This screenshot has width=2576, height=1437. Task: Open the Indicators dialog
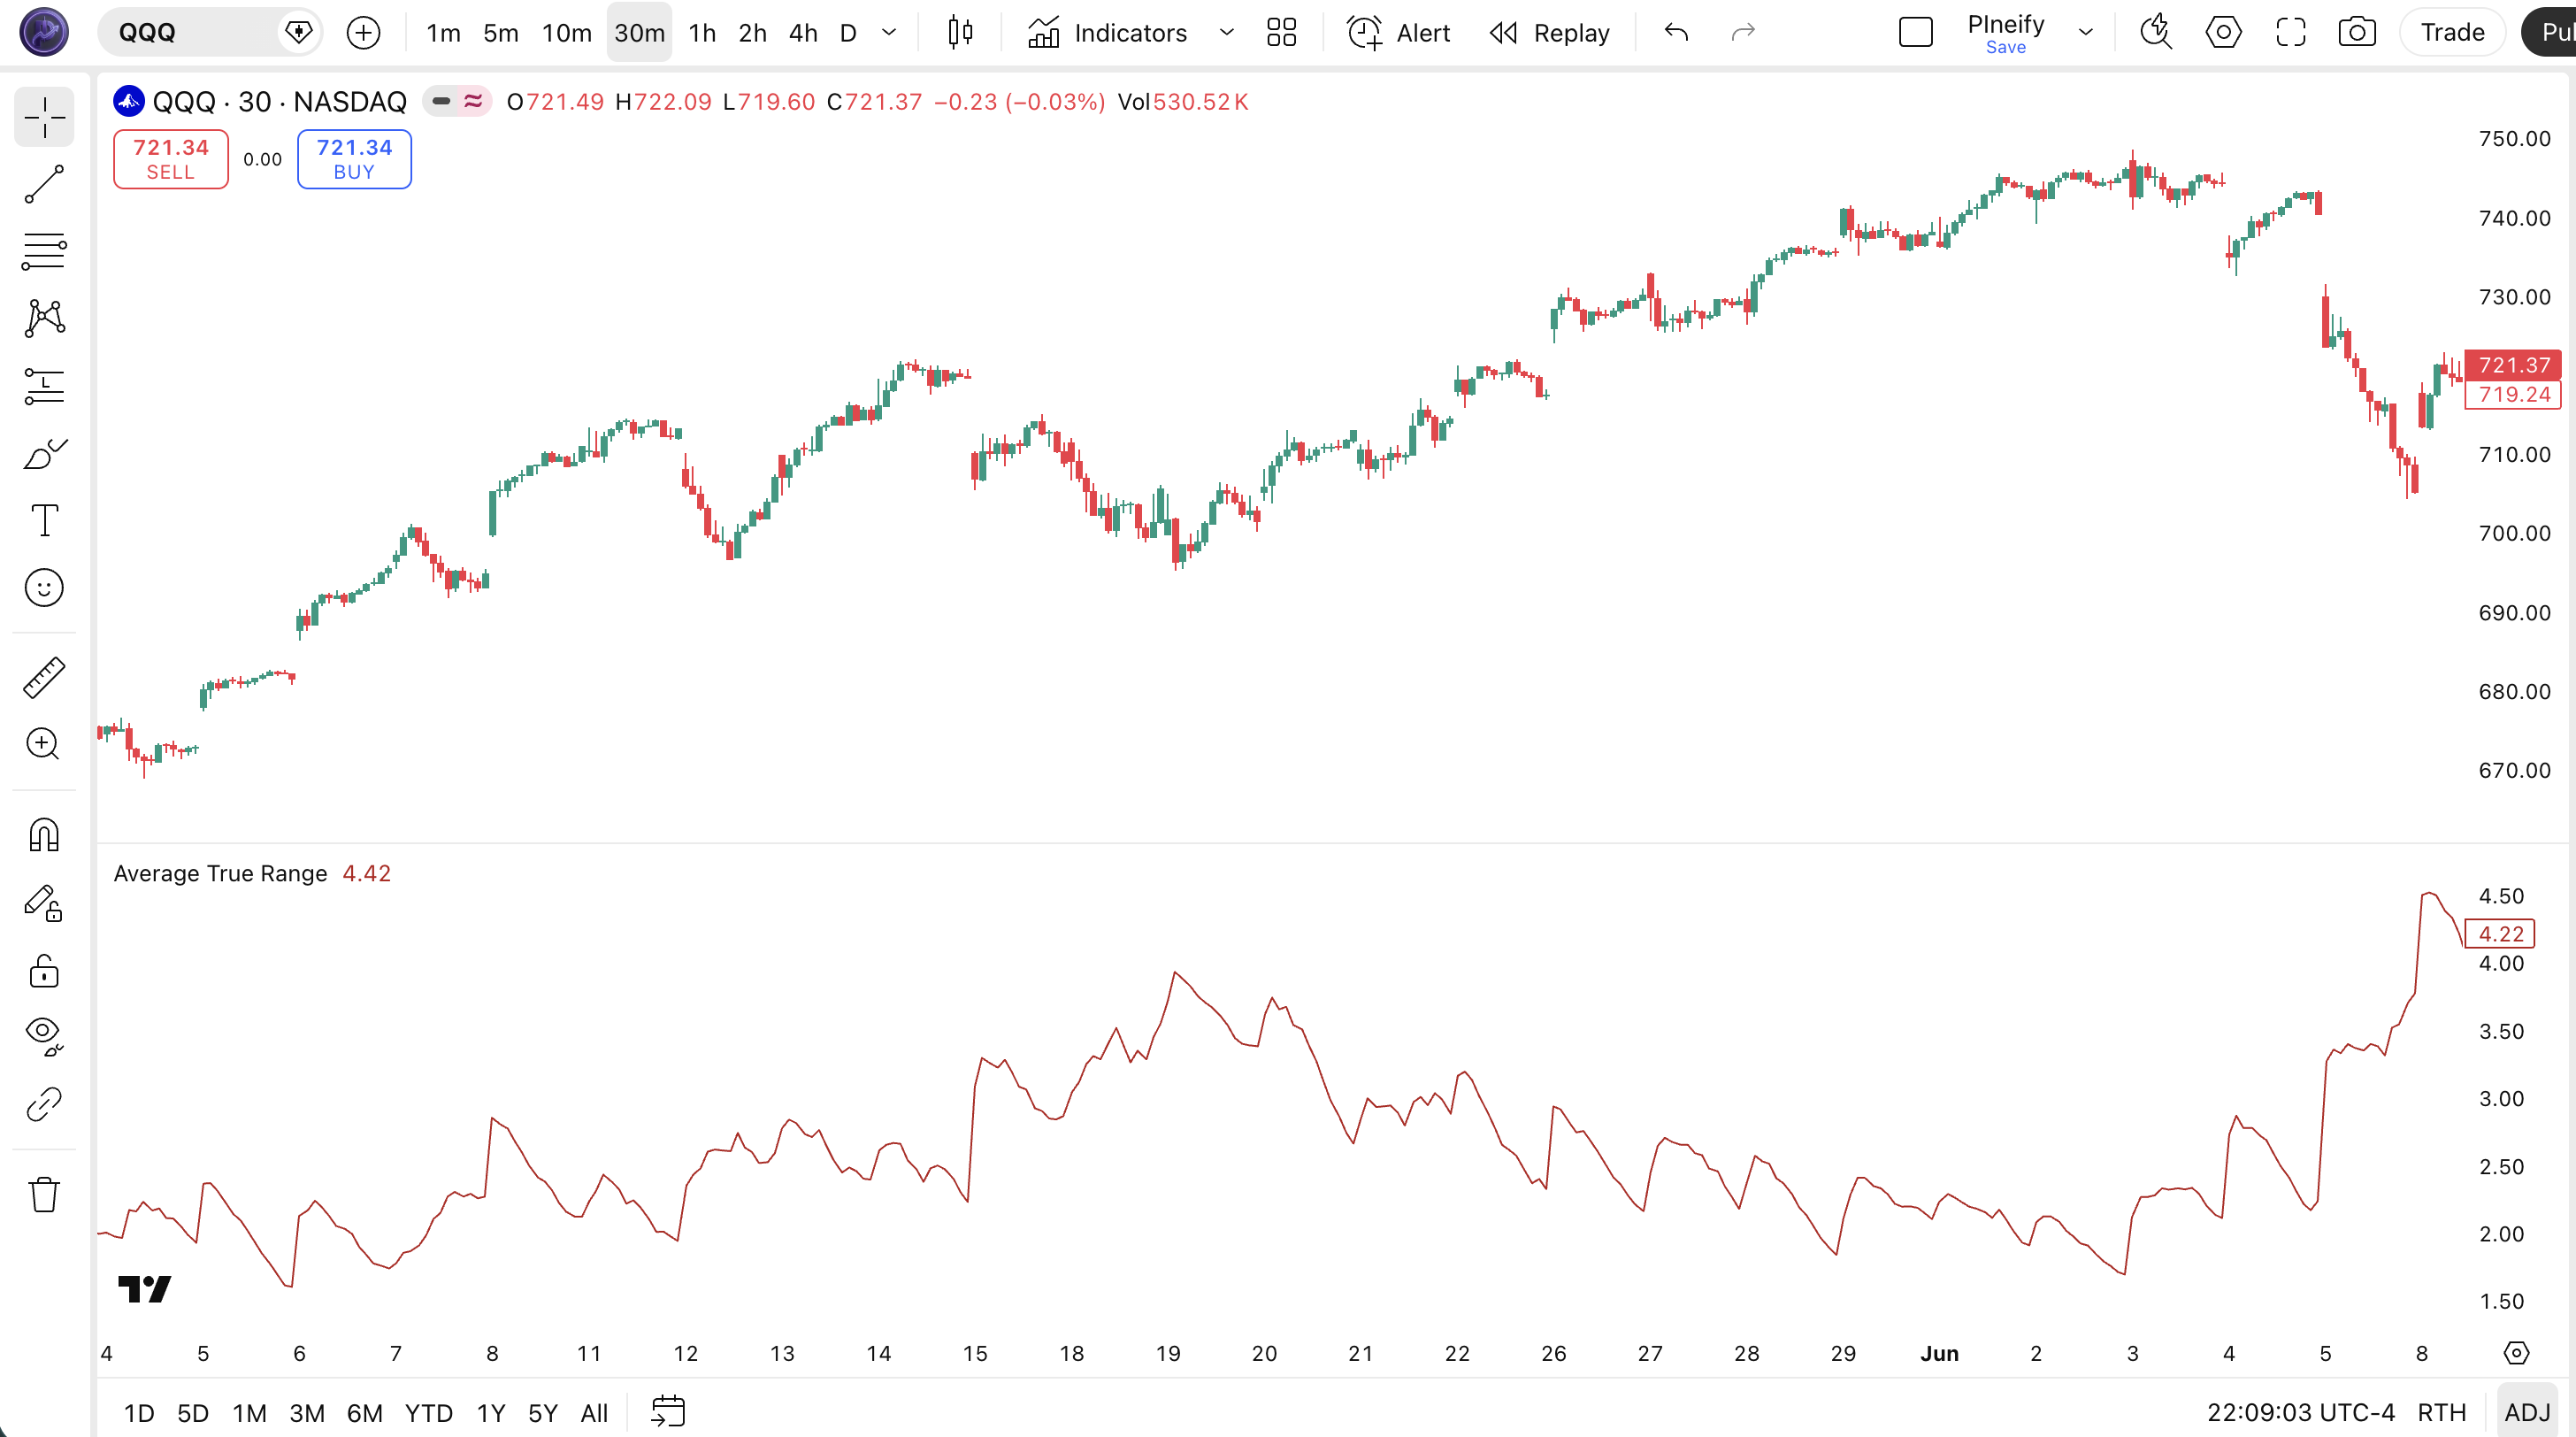click(1108, 33)
